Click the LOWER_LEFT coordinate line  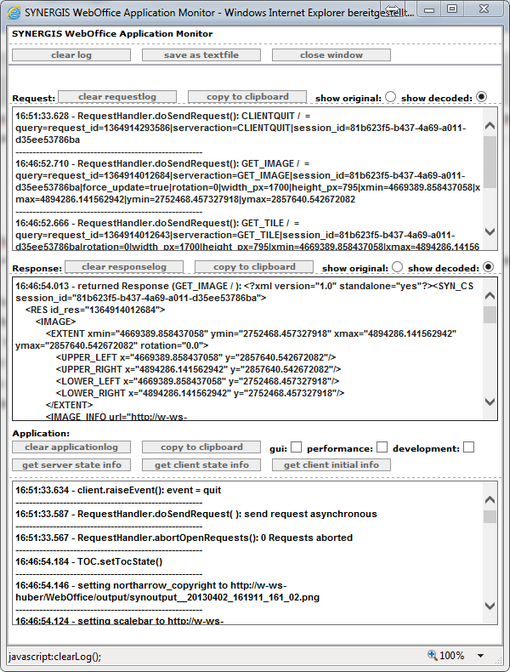pyautogui.click(x=198, y=381)
